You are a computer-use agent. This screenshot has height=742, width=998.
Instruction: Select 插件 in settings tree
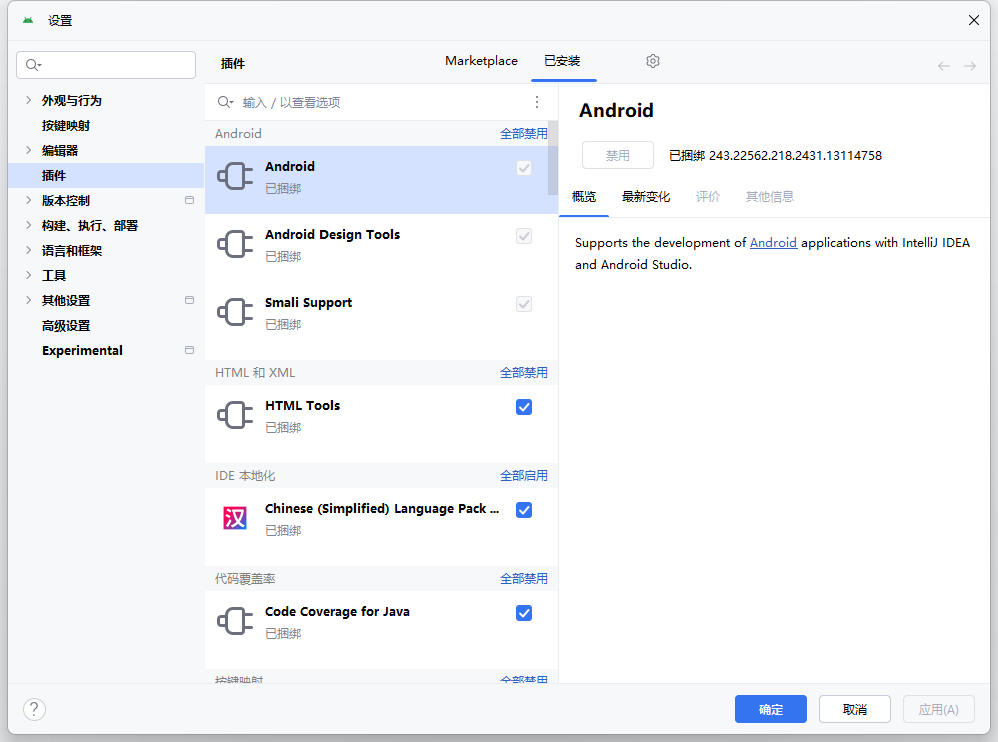pos(106,175)
